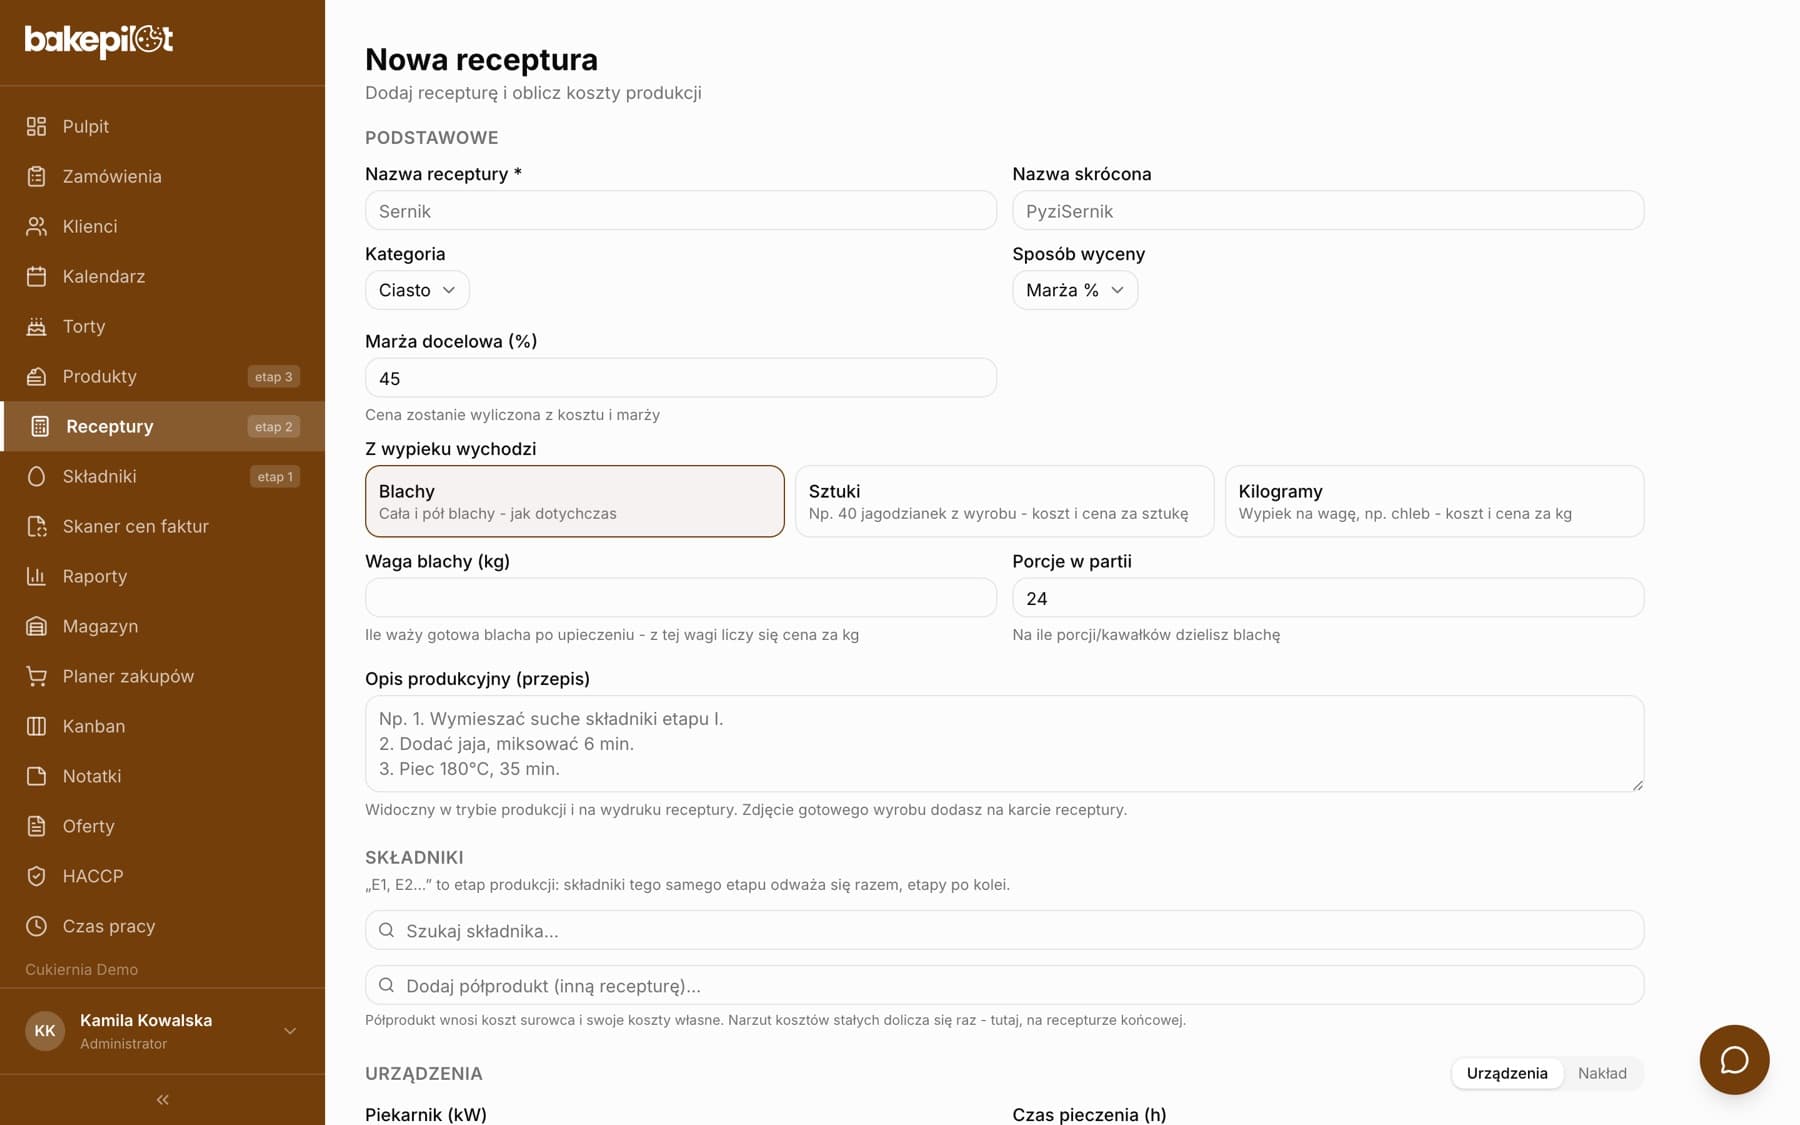Open the Kalendarz calendar icon
1800x1125 pixels.
[37, 276]
